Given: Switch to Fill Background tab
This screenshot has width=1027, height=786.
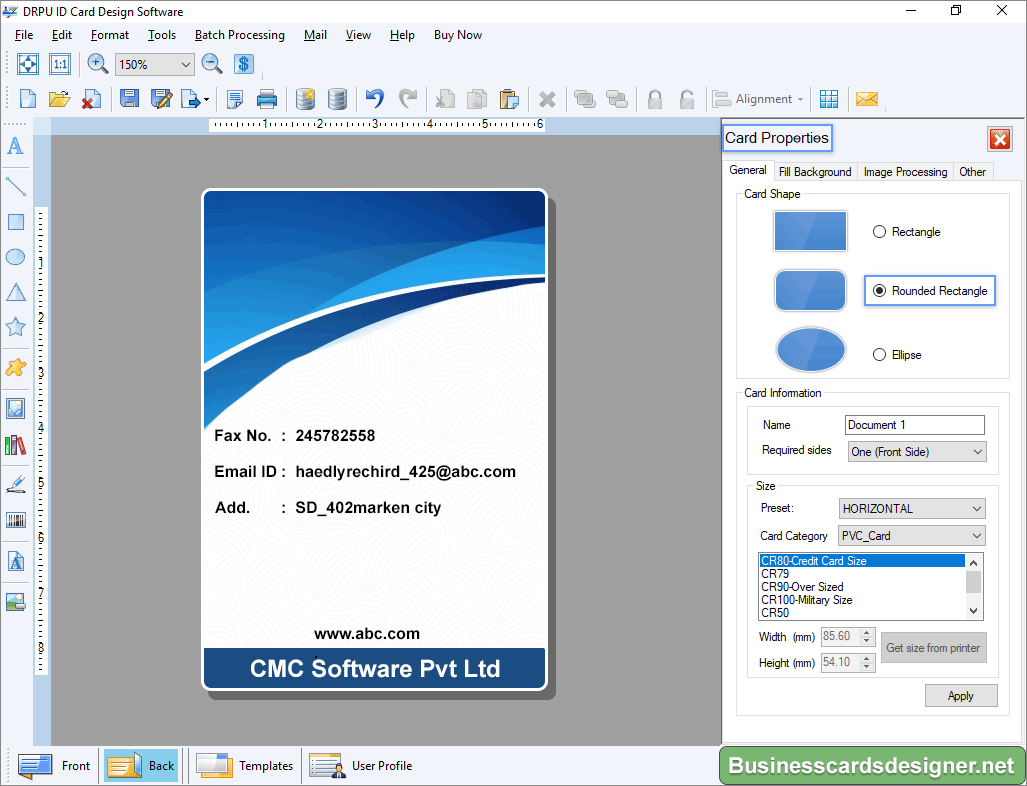Looking at the screenshot, I should tap(815, 172).
